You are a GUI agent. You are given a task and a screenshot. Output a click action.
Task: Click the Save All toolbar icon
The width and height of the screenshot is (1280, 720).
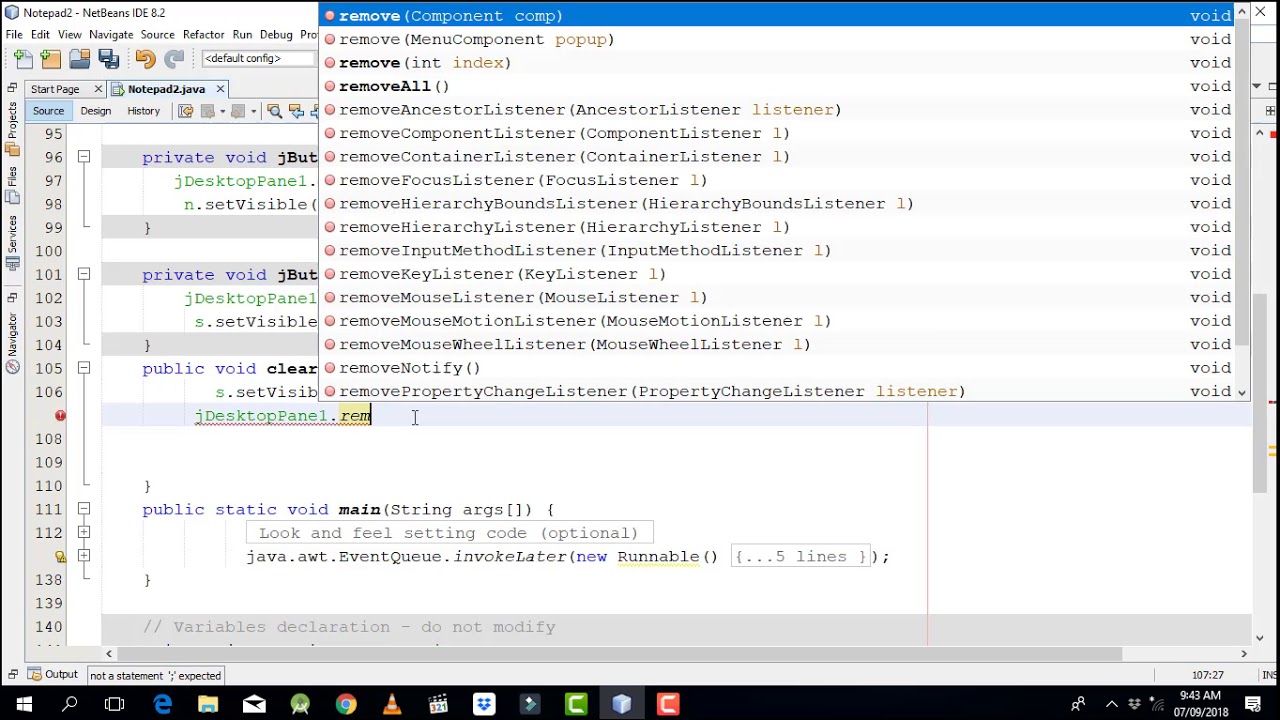pyautogui.click(x=109, y=59)
